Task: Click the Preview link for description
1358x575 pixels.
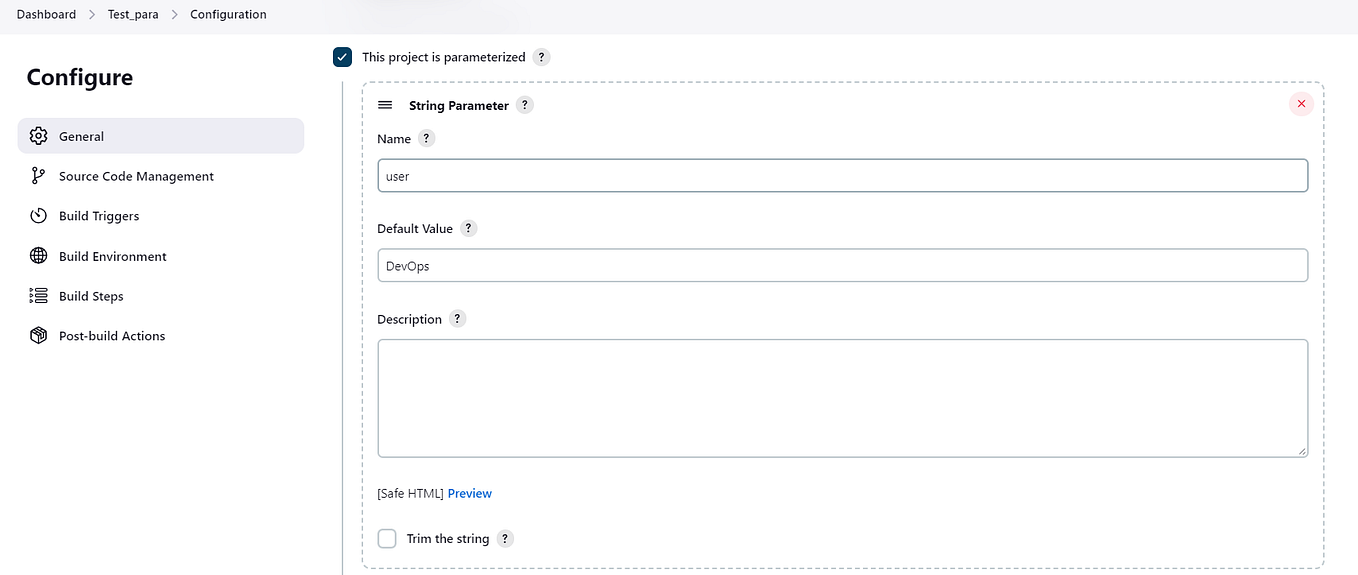Action: (470, 494)
